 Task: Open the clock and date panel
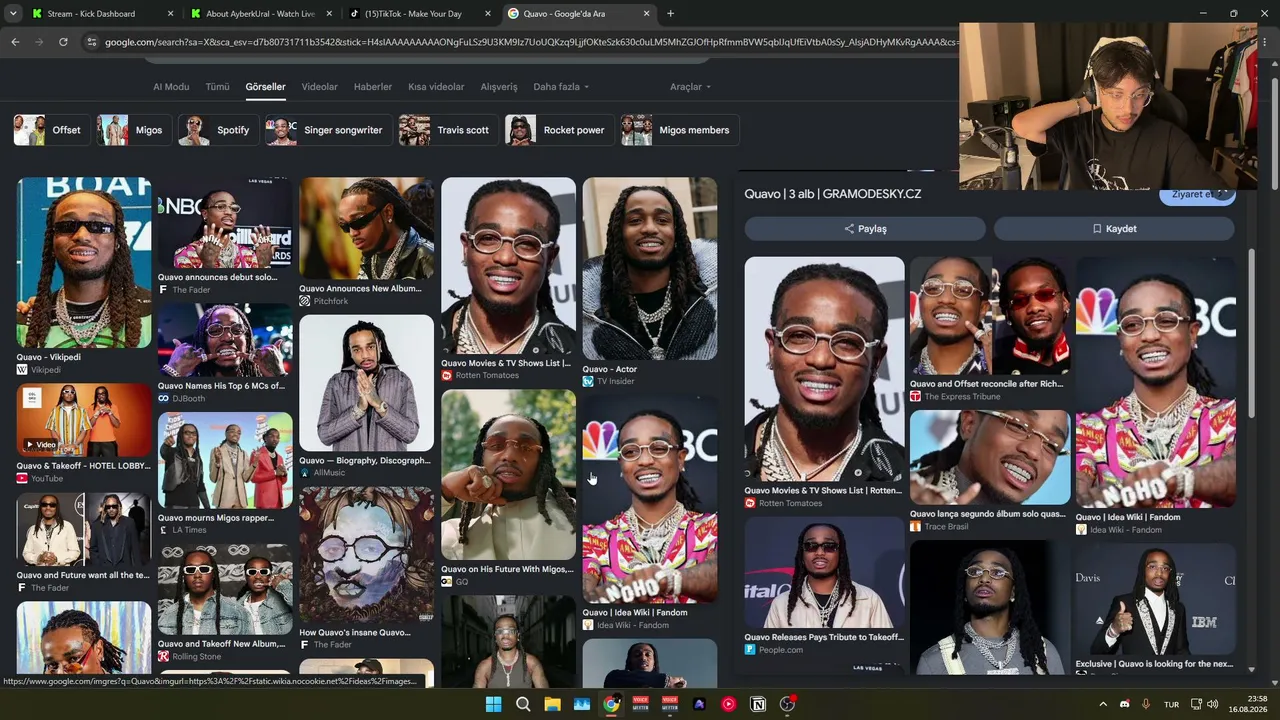coord(1248,704)
